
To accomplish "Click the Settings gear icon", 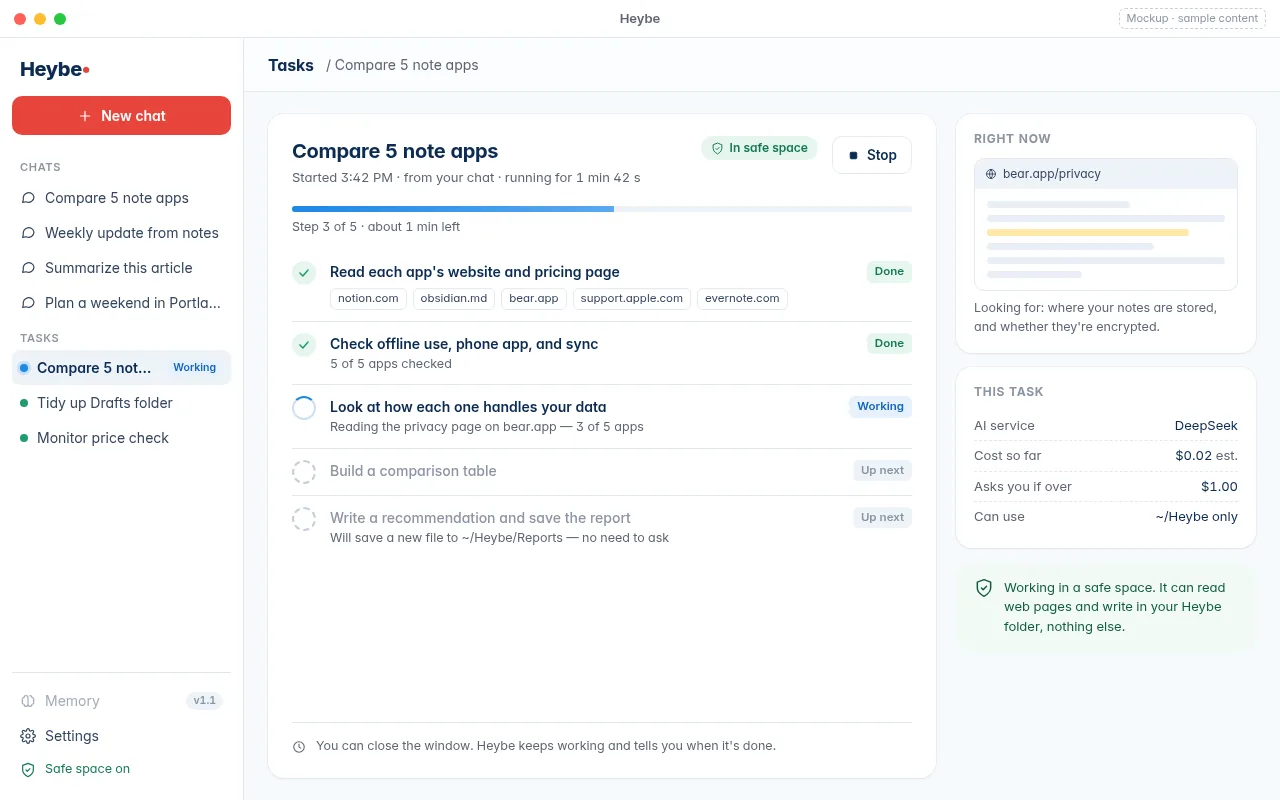I will click(28, 736).
